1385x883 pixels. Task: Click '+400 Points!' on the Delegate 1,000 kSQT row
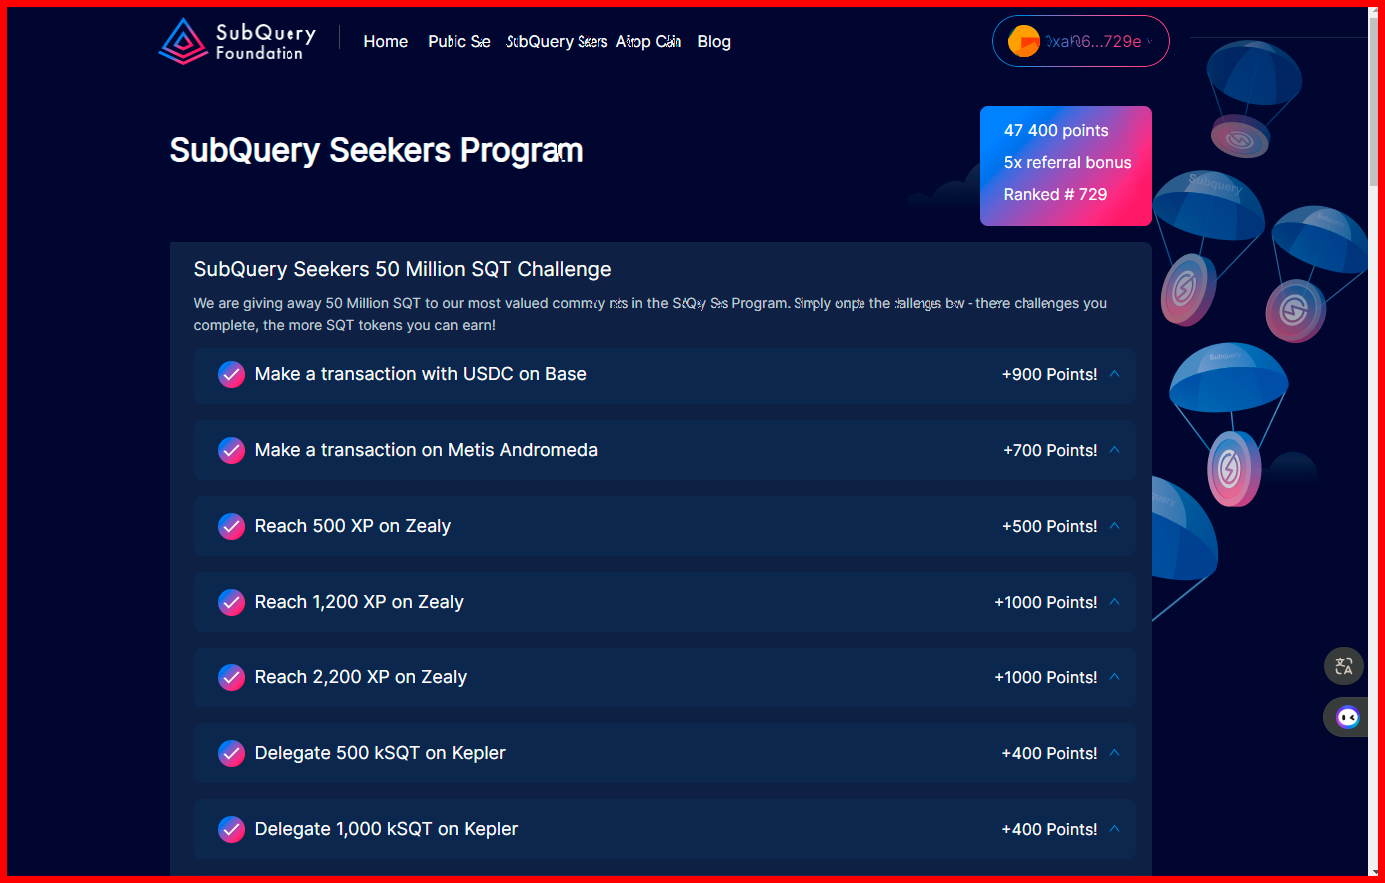point(1050,829)
